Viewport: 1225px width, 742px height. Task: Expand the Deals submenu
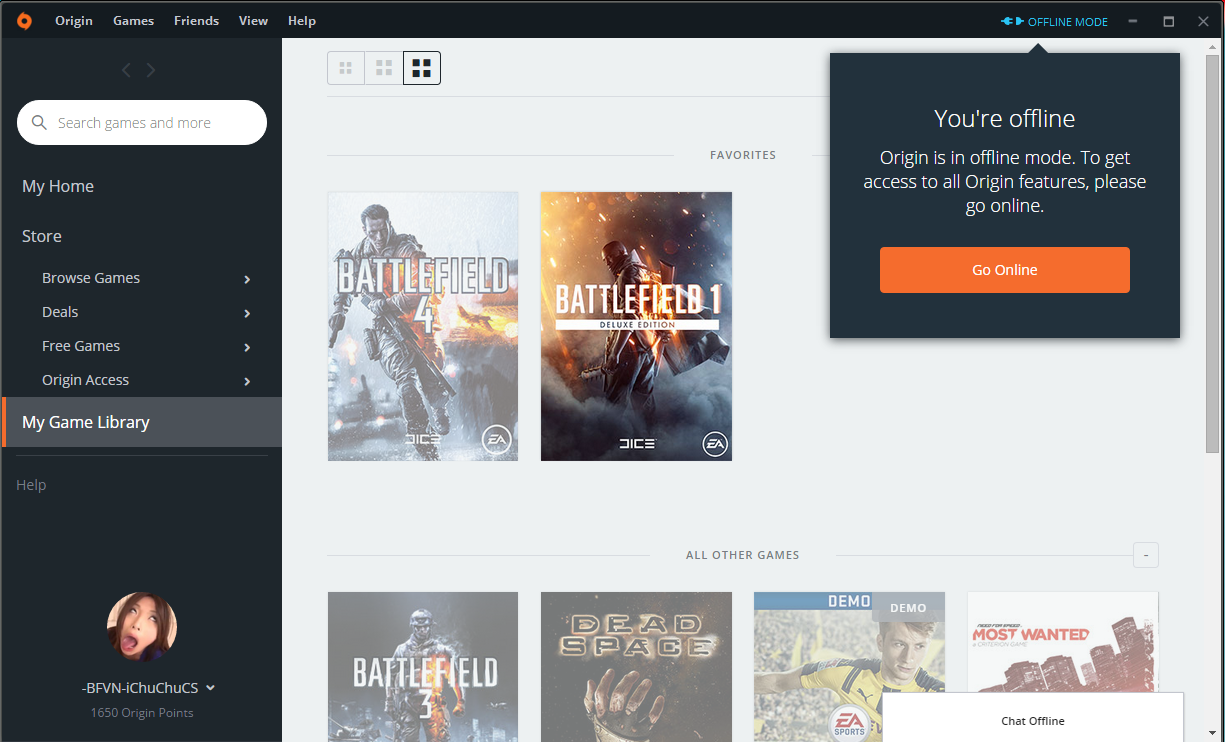[247, 313]
